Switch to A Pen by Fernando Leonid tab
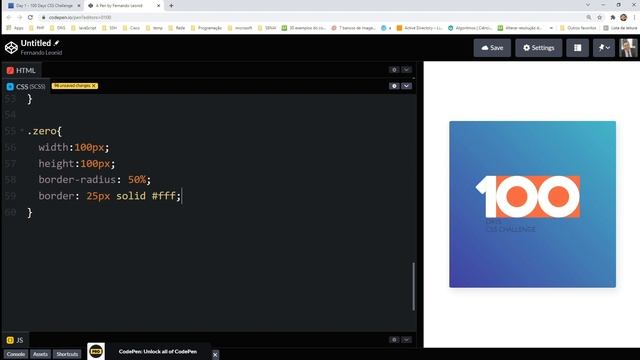The image size is (640, 360). (x=124, y=6)
